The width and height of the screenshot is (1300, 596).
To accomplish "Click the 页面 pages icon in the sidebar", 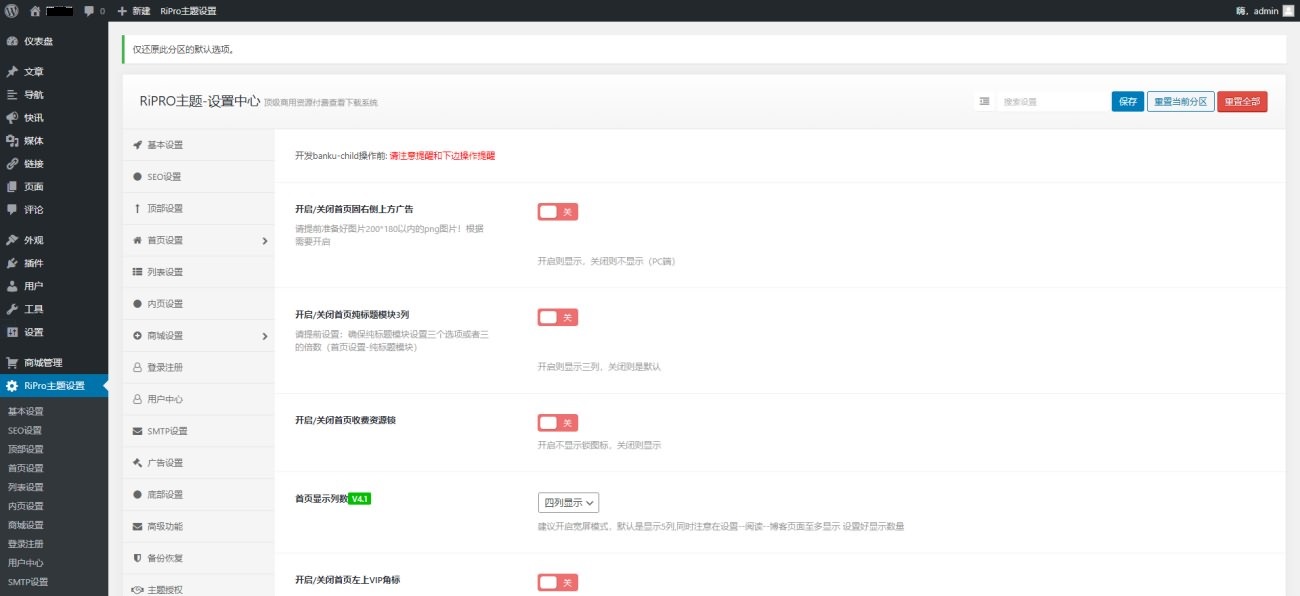I will [x=12, y=187].
